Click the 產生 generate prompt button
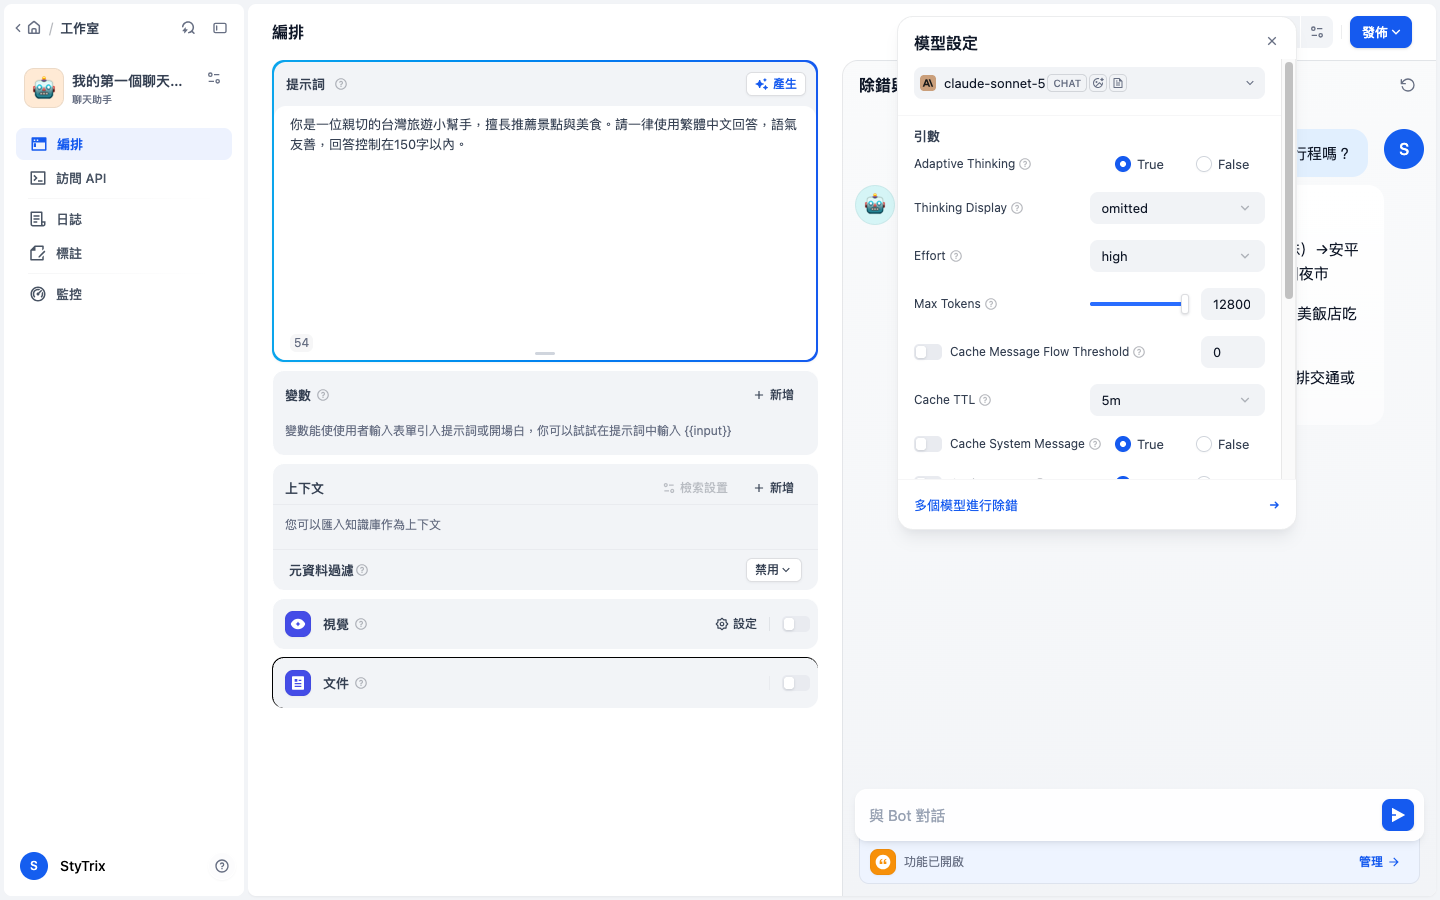The height and width of the screenshot is (900, 1440). click(x=776, y=84)
